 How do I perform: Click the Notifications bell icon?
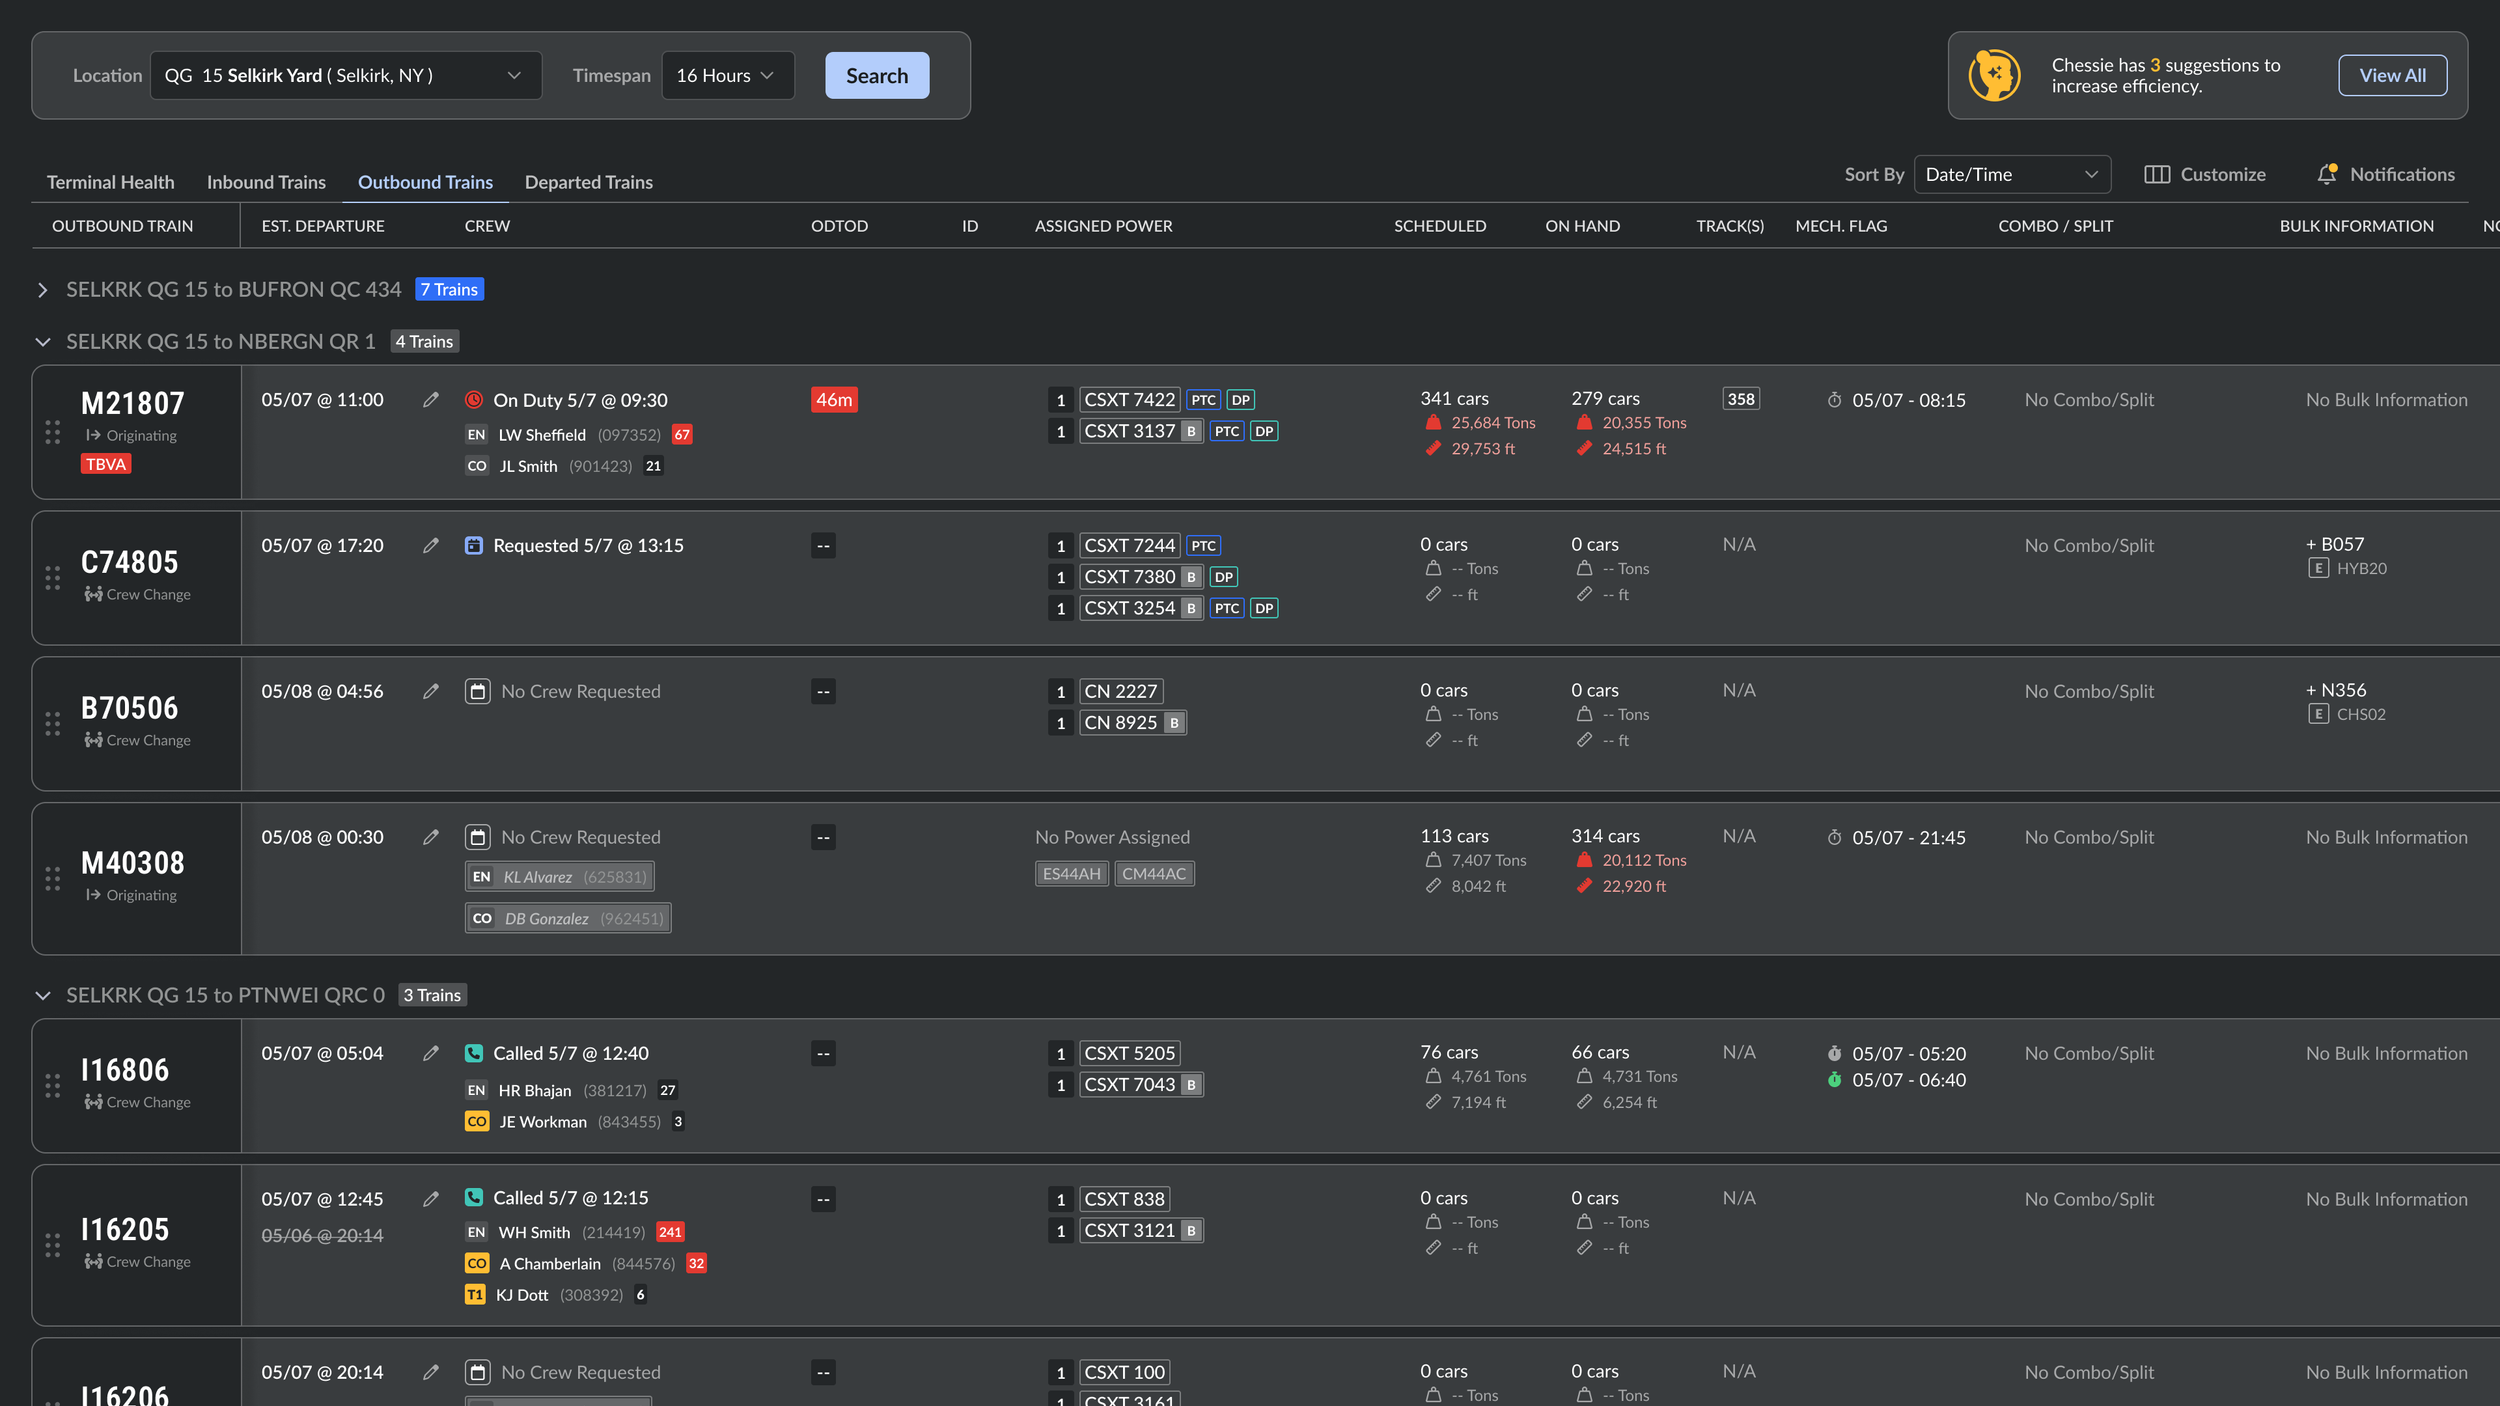pos(2327,174)
